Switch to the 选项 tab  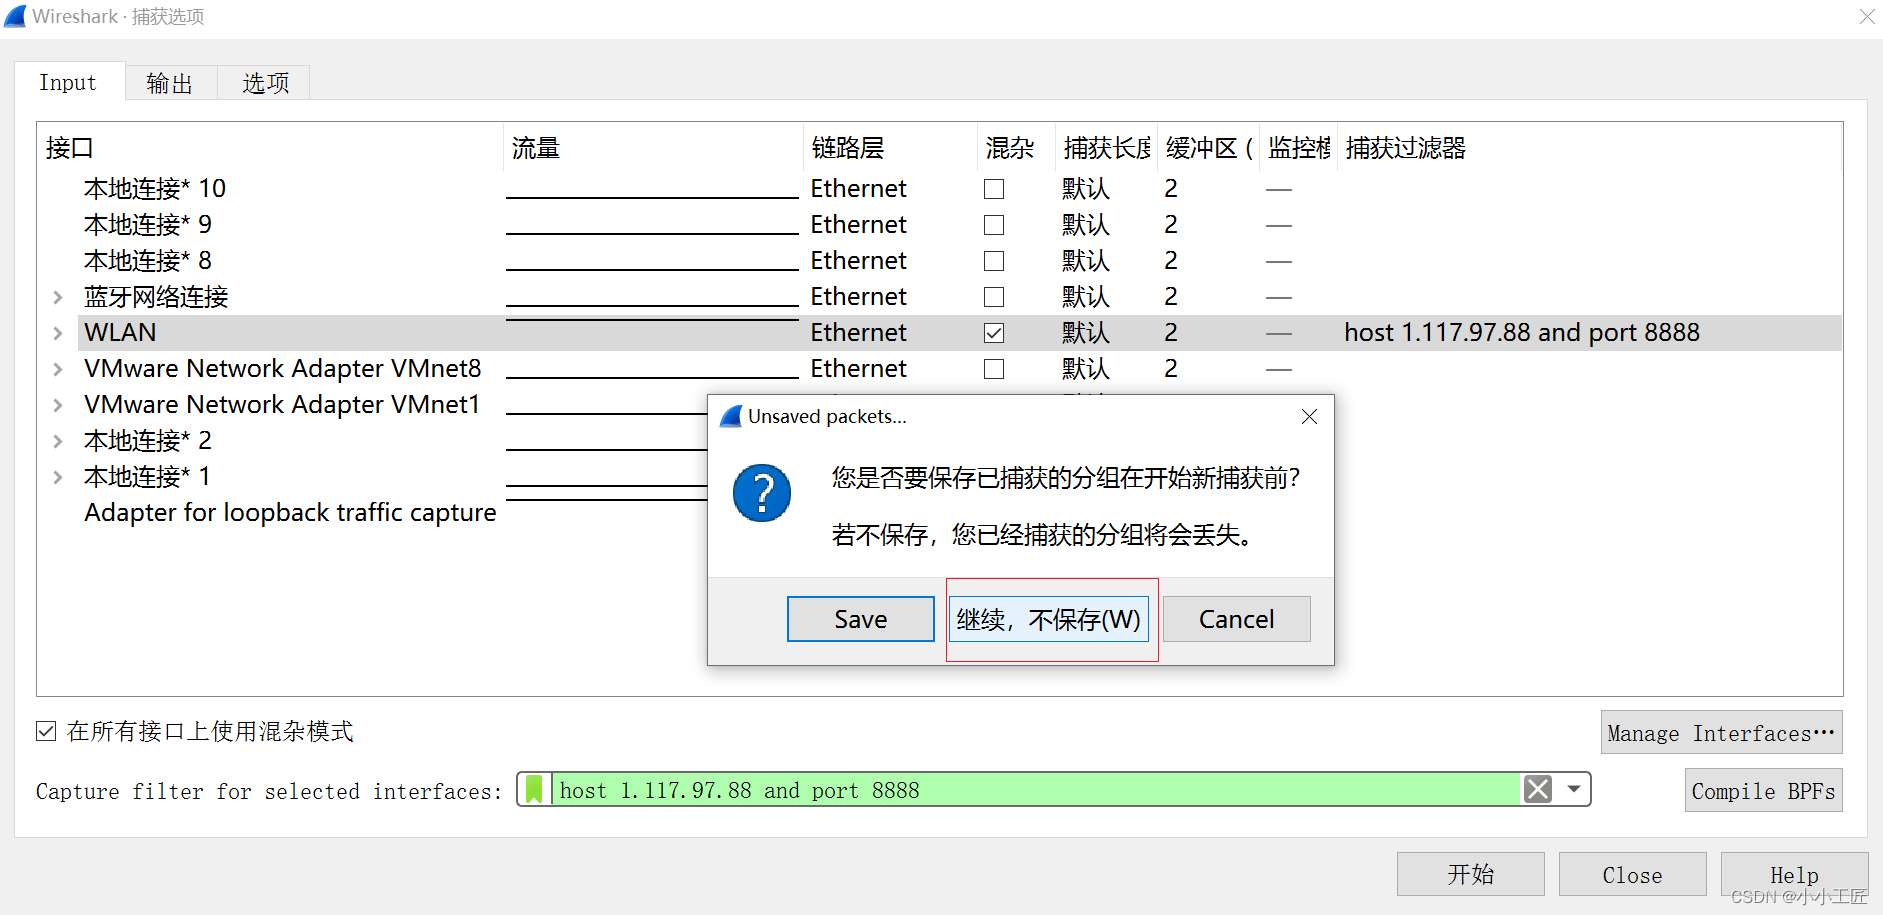point(265,83)
